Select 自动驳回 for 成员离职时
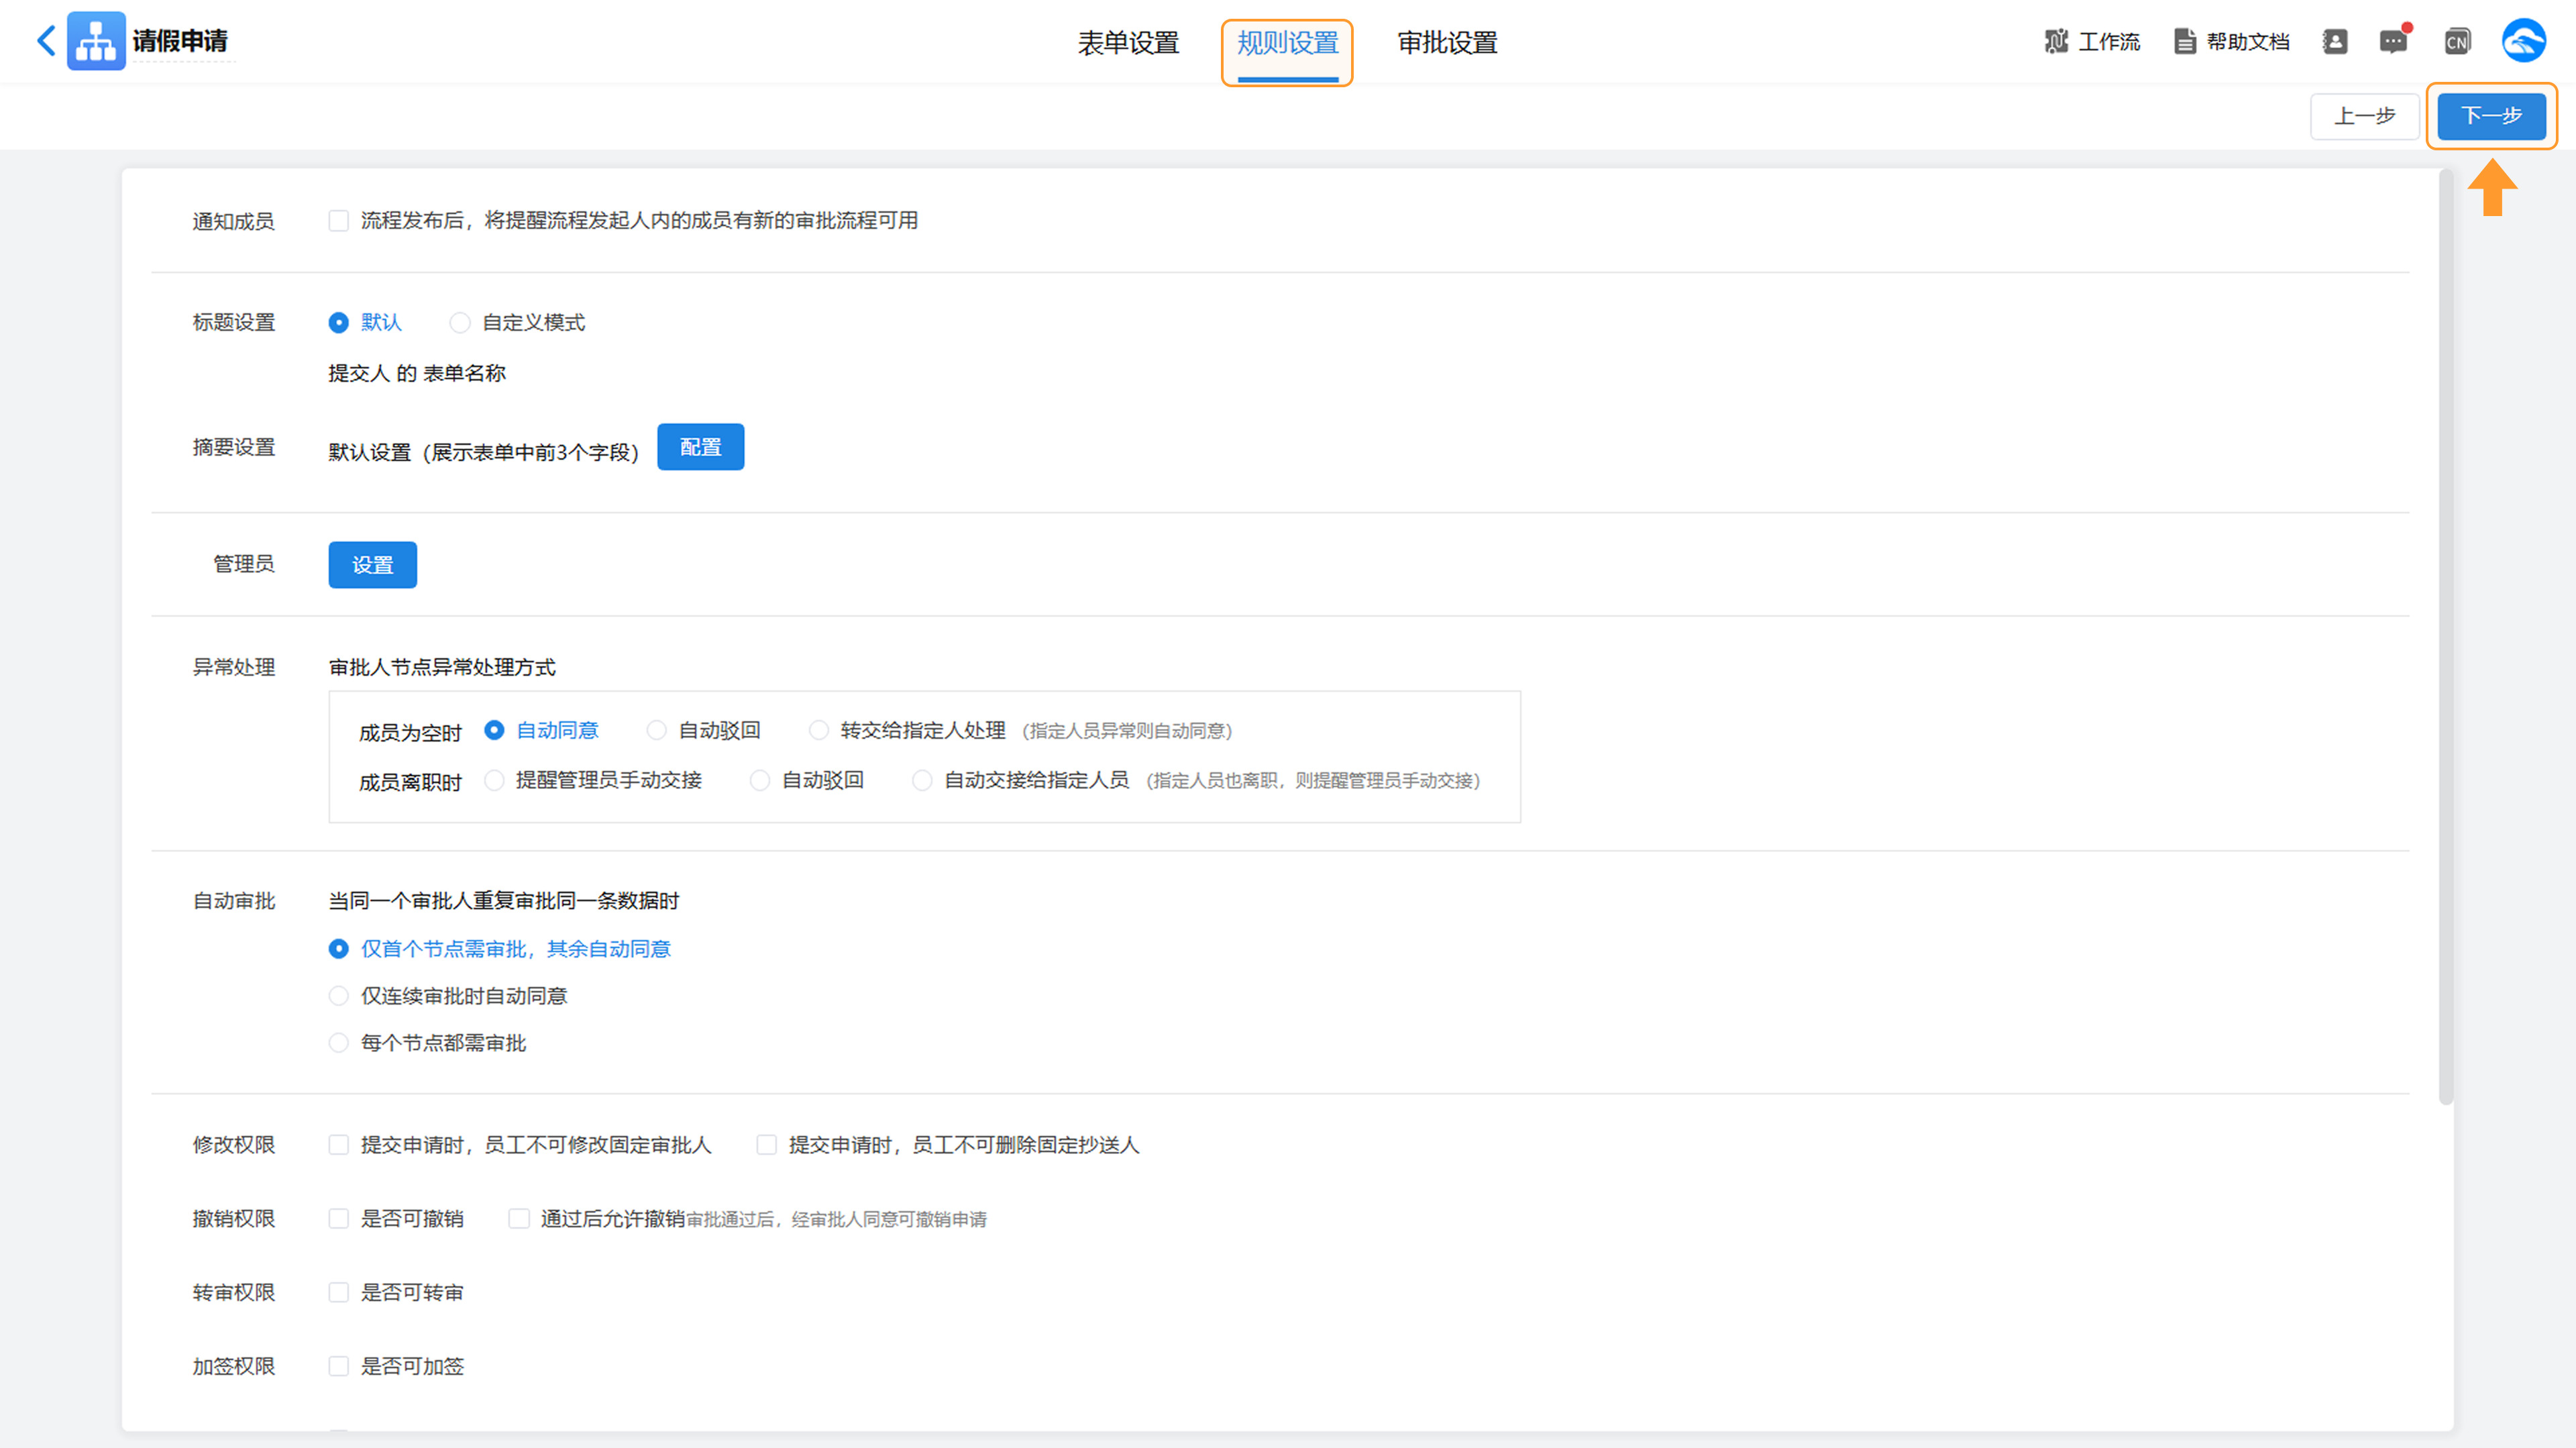The height and width of the screenshot is (1448, 2576). (760, 781)
